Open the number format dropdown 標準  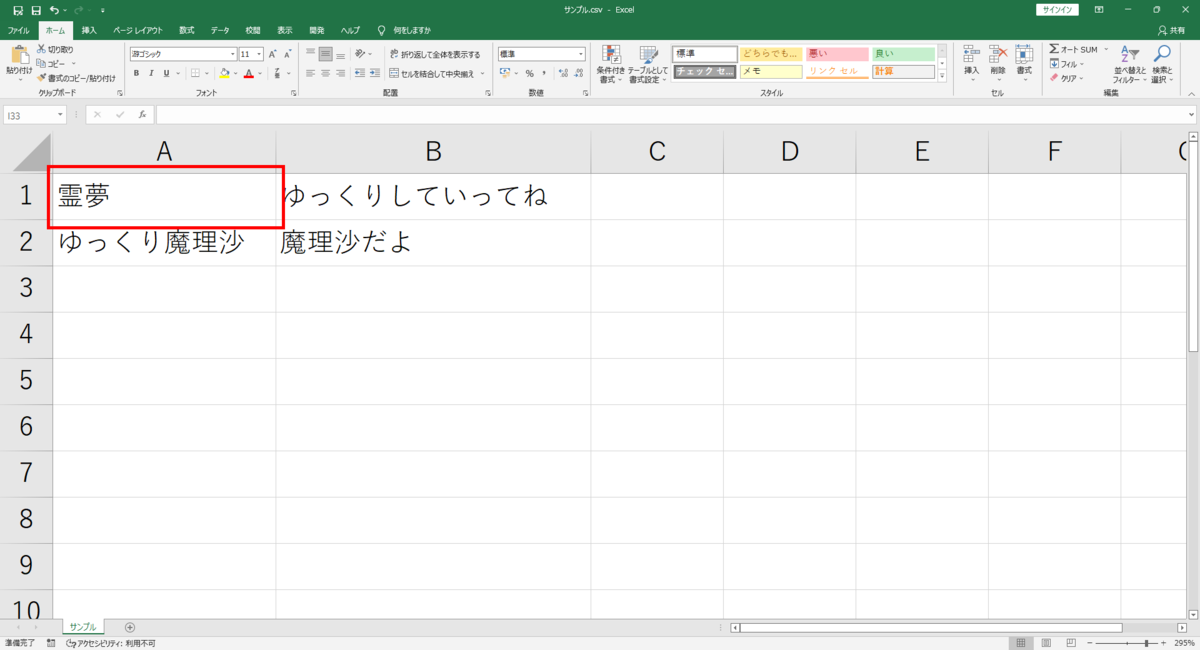pos(581,54)
